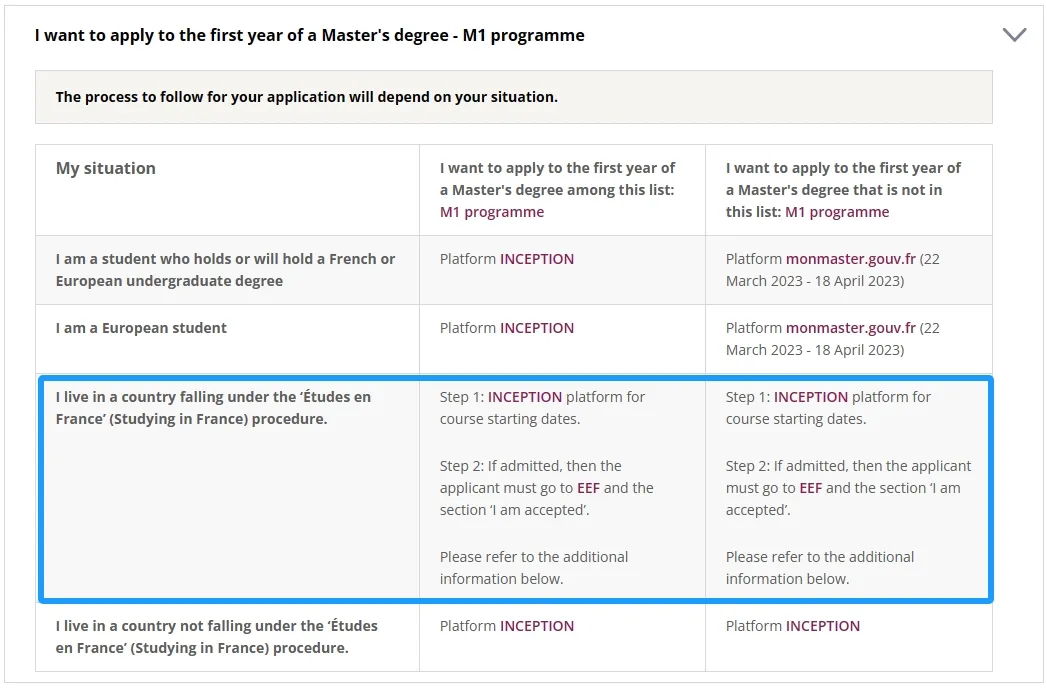
Task: Follow the EEF link in the right column
Action: [810, 488]
